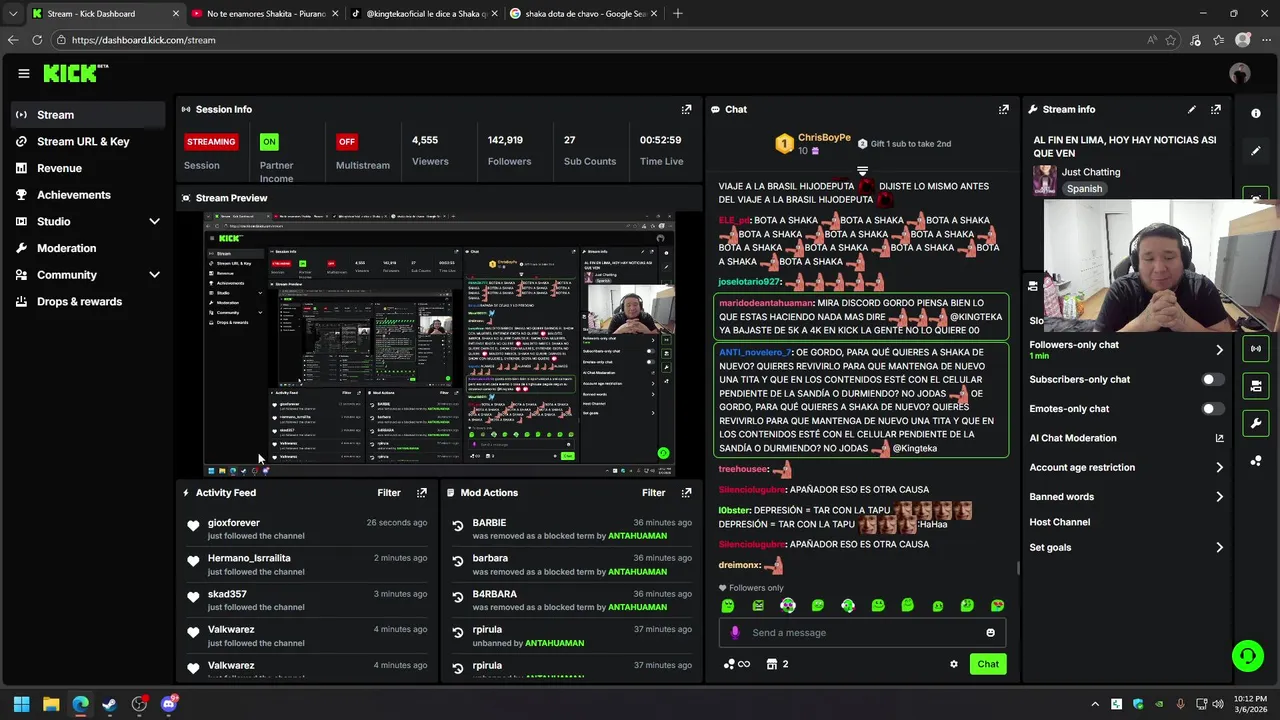
Task: Click the camera panel icon in the right rail
Action: (1256, 386)
